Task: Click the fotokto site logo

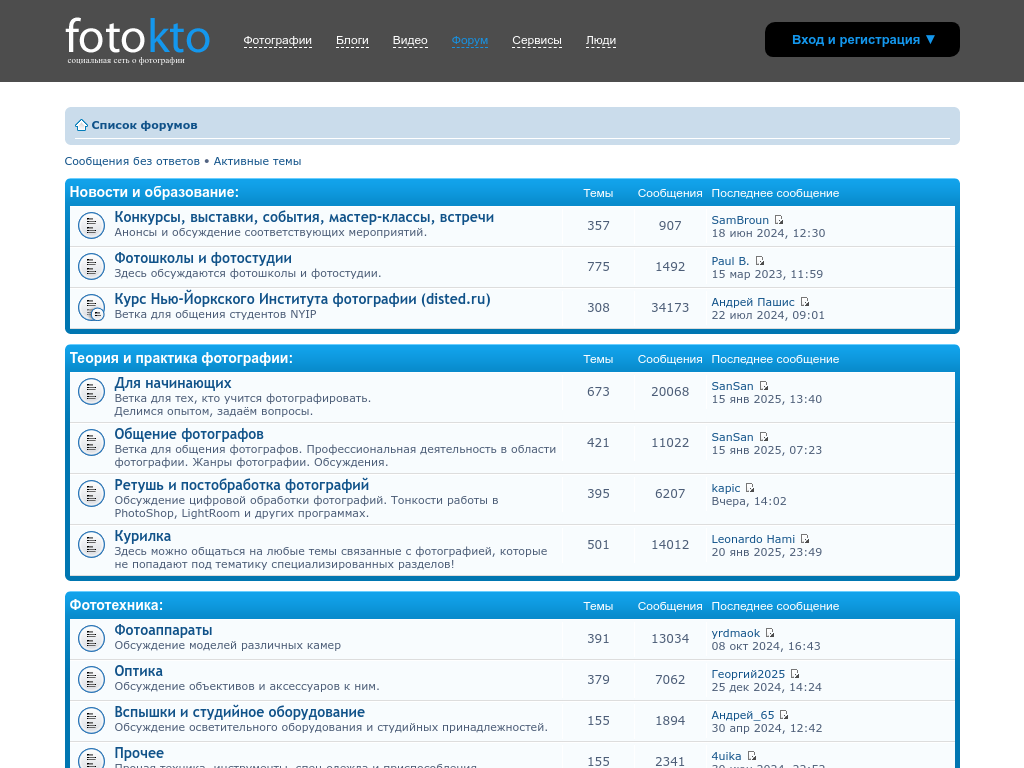Action: [137, 38]
